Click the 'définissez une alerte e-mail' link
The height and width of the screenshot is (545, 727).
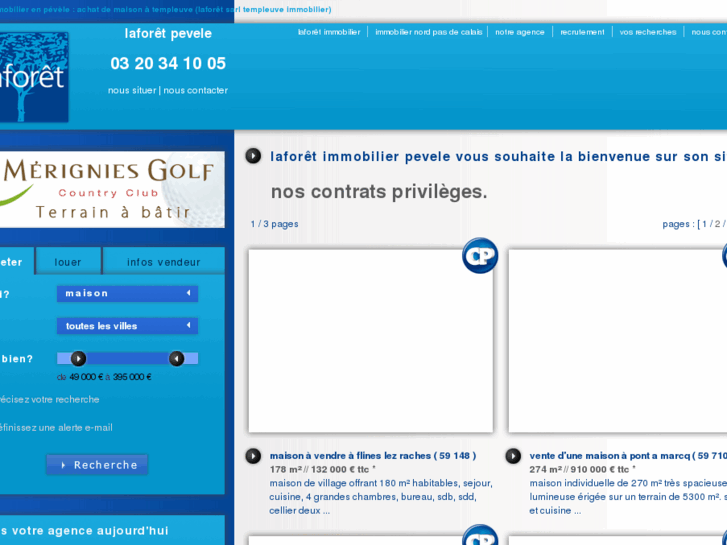tap(56, 428)
